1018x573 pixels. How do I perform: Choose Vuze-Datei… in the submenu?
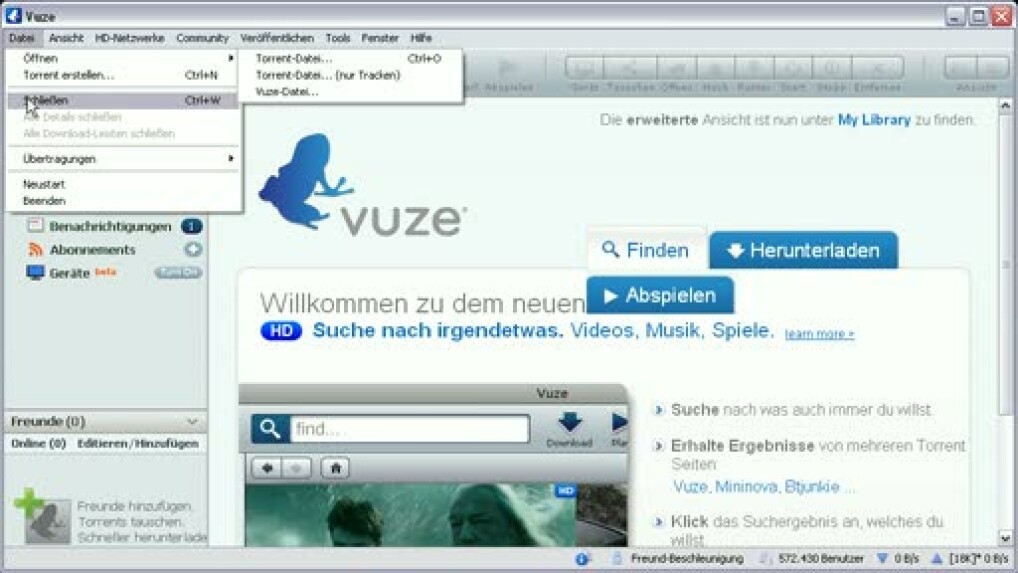[287, 91]
